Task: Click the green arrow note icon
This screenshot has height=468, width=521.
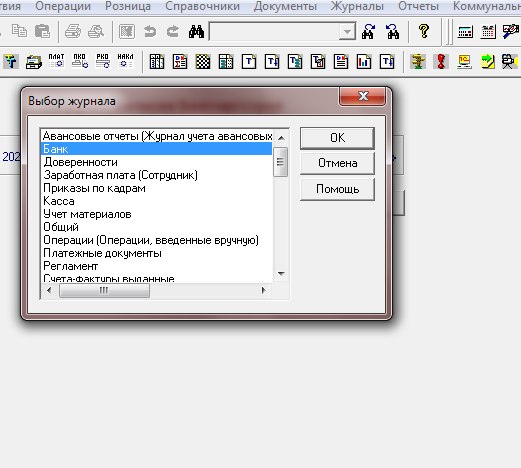Action: [x=487, y=62]
